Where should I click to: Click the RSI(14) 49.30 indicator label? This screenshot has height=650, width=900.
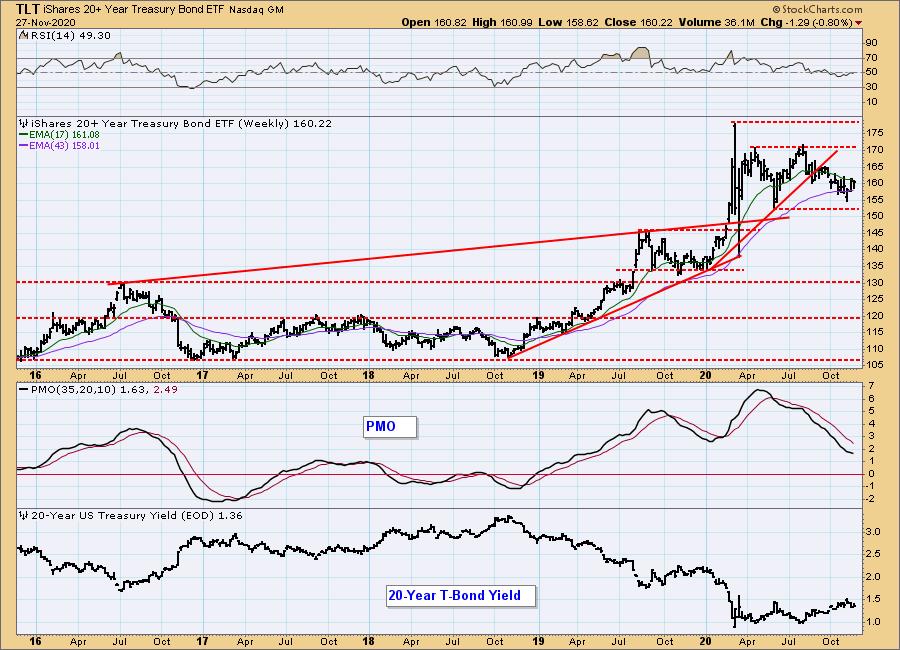coord(69,35)
